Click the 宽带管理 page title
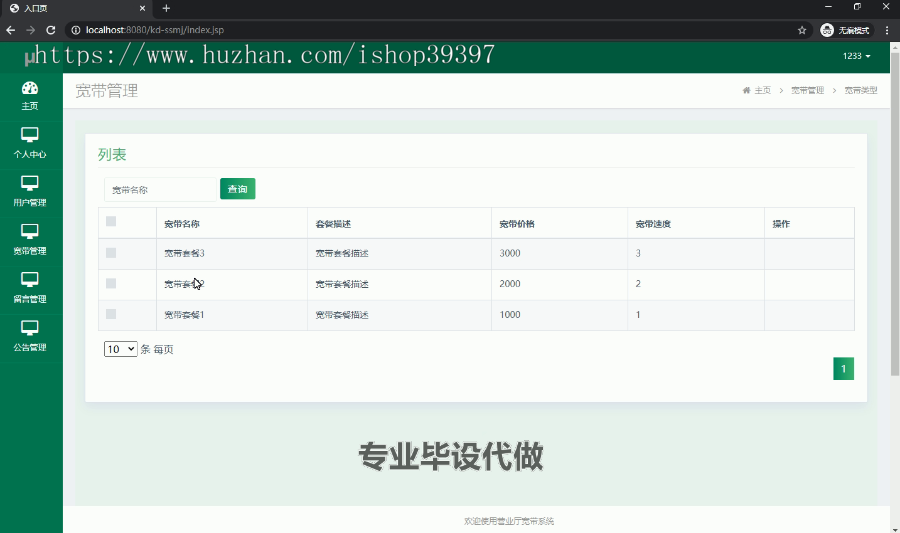Viewport: 900px width, 533px height. pyautogui.click(x=107, y=91)
